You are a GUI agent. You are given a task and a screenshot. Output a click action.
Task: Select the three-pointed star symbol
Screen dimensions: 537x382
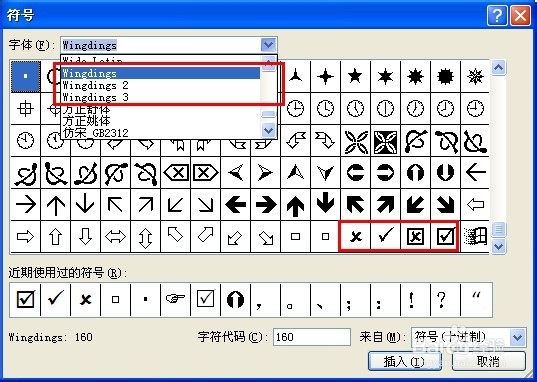click(x=296, y=76)
